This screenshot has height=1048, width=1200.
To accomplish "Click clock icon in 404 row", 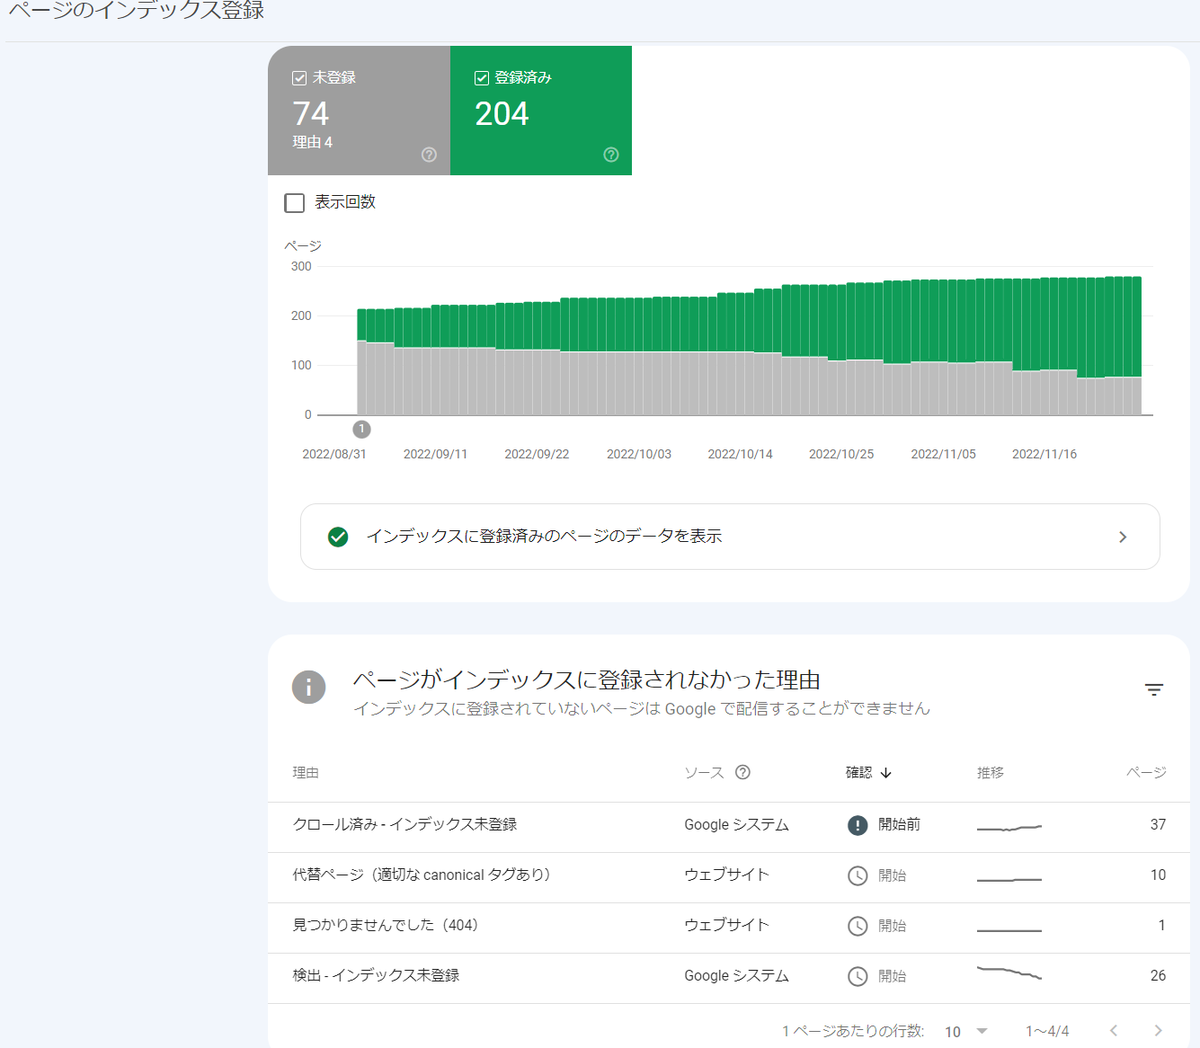I will [x=857, y=926].
